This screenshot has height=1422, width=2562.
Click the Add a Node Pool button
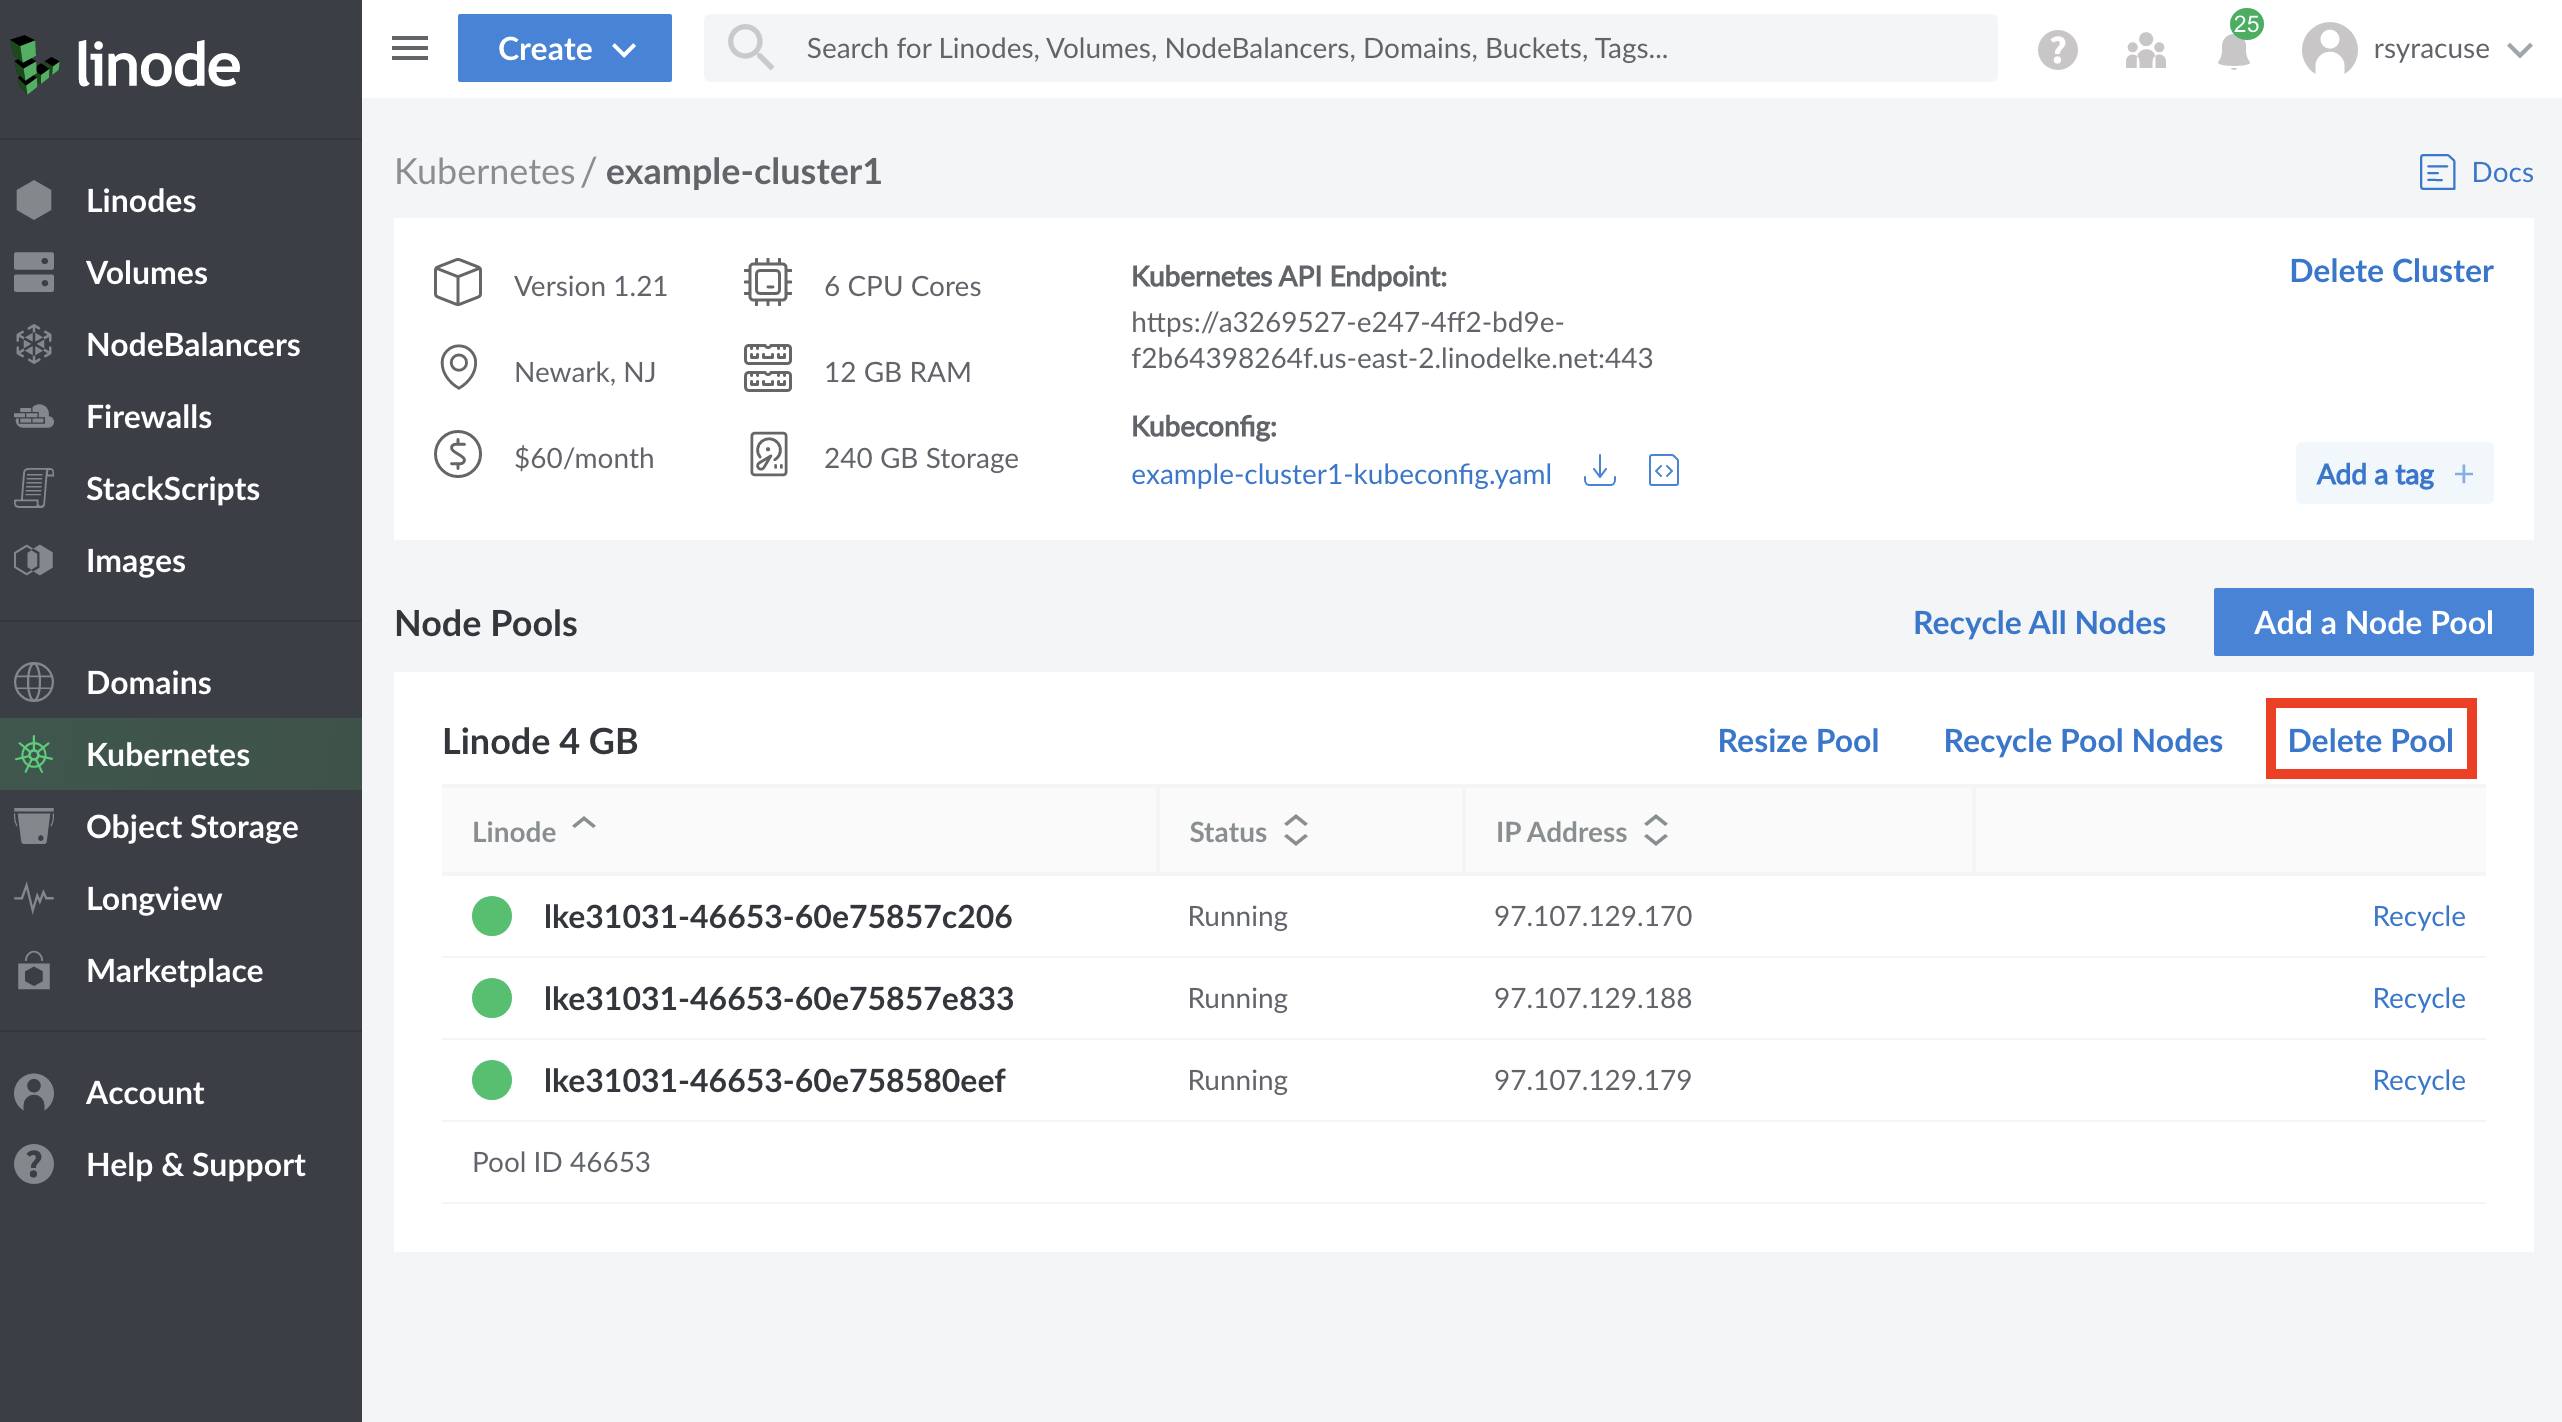(x=2373, y=621)
